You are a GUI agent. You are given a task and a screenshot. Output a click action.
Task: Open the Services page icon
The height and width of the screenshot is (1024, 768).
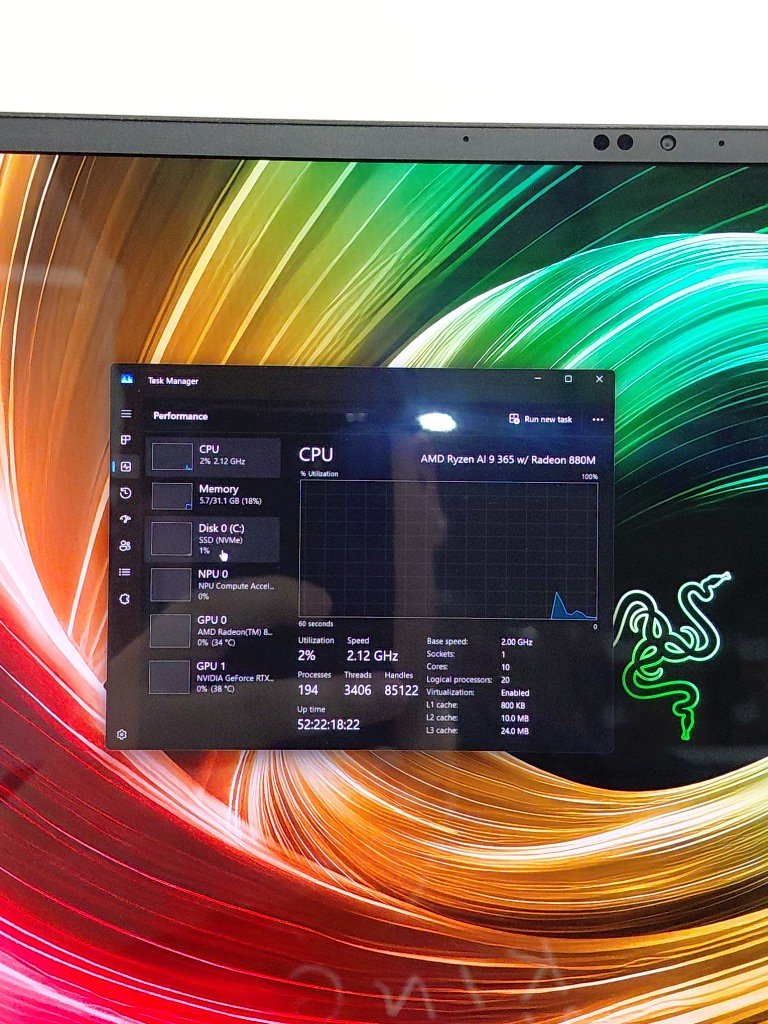tap(125, 599)
